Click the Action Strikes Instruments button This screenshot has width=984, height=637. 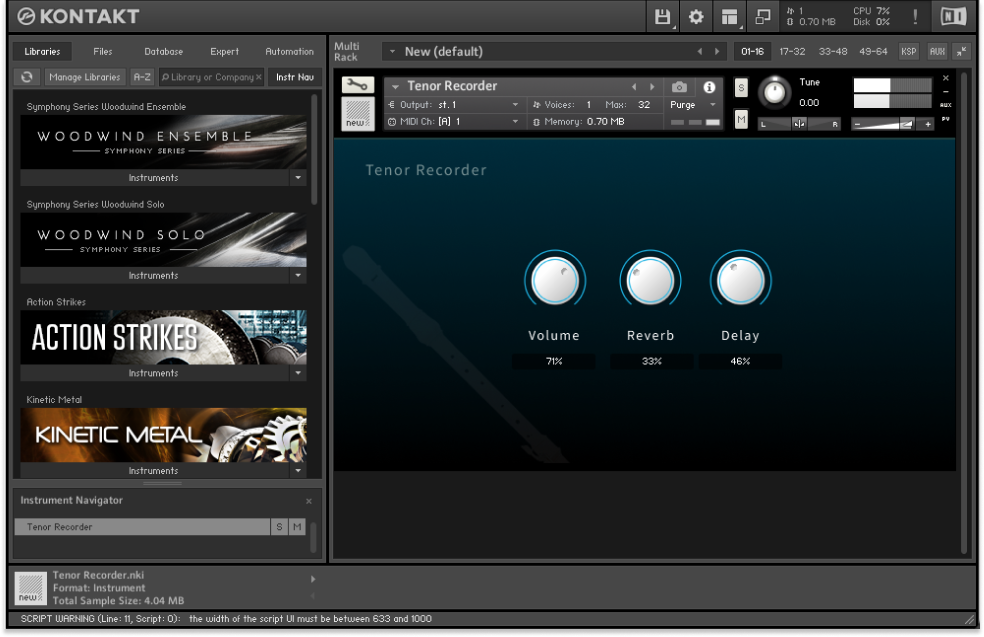pyautogui.click(x=154, y=373)
